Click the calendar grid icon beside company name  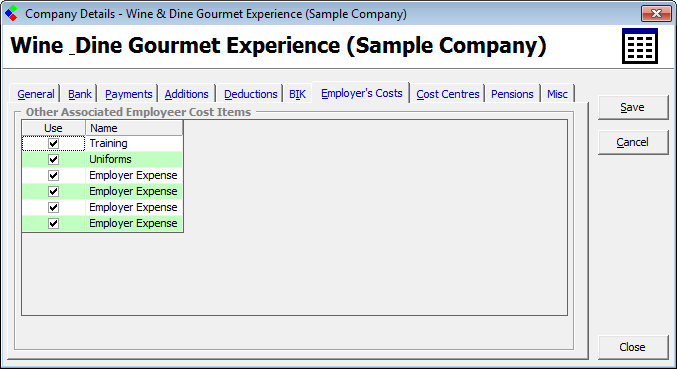pos(640,46)
